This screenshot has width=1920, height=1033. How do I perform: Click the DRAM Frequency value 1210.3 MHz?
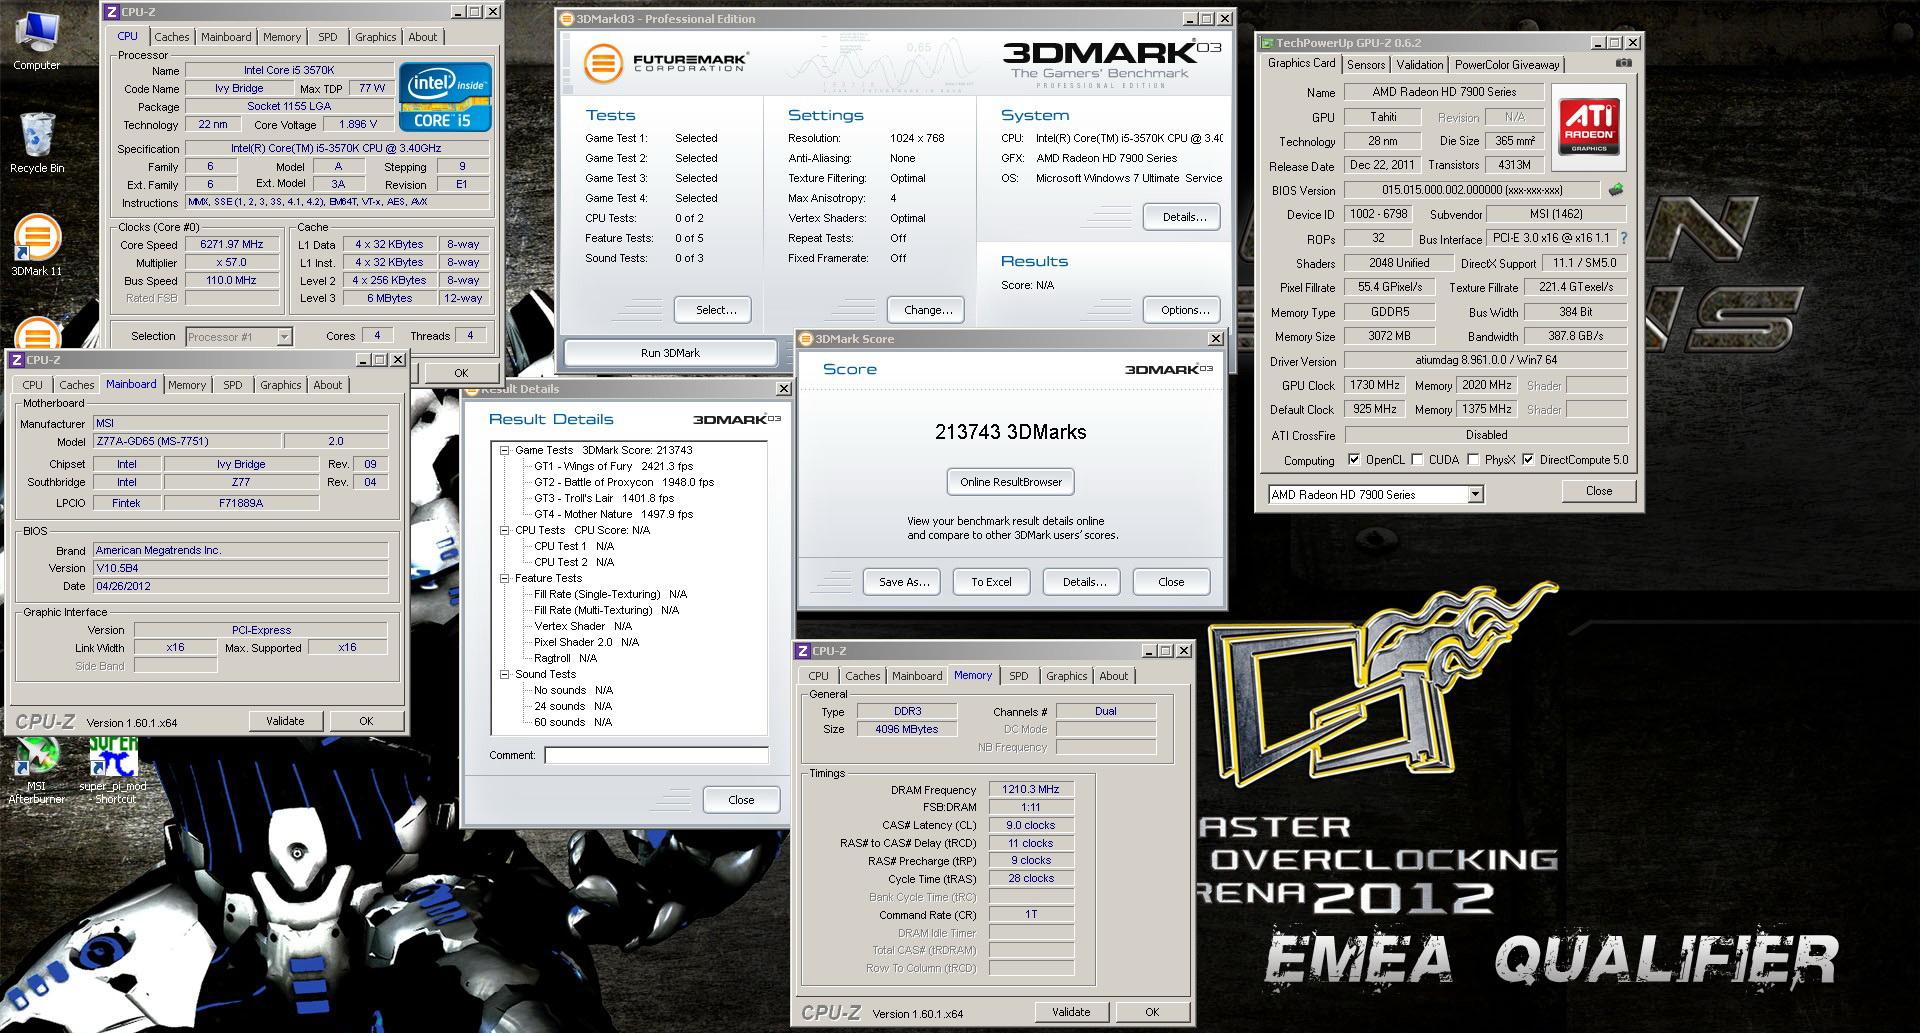[x=1031, y=789]
